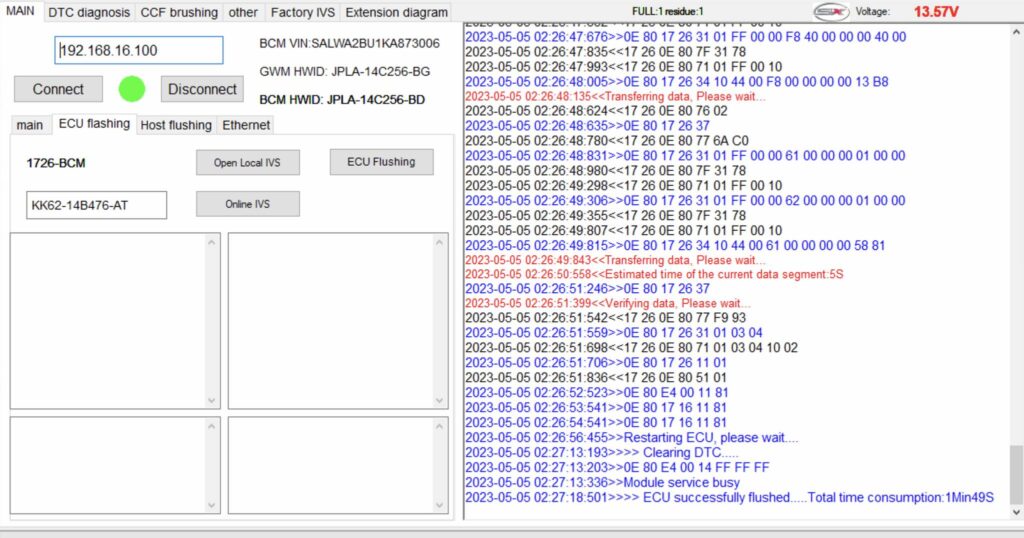Click up arrow of bottom-left list box
Screen dimensions: 1024x538
(x=212, y=426)
